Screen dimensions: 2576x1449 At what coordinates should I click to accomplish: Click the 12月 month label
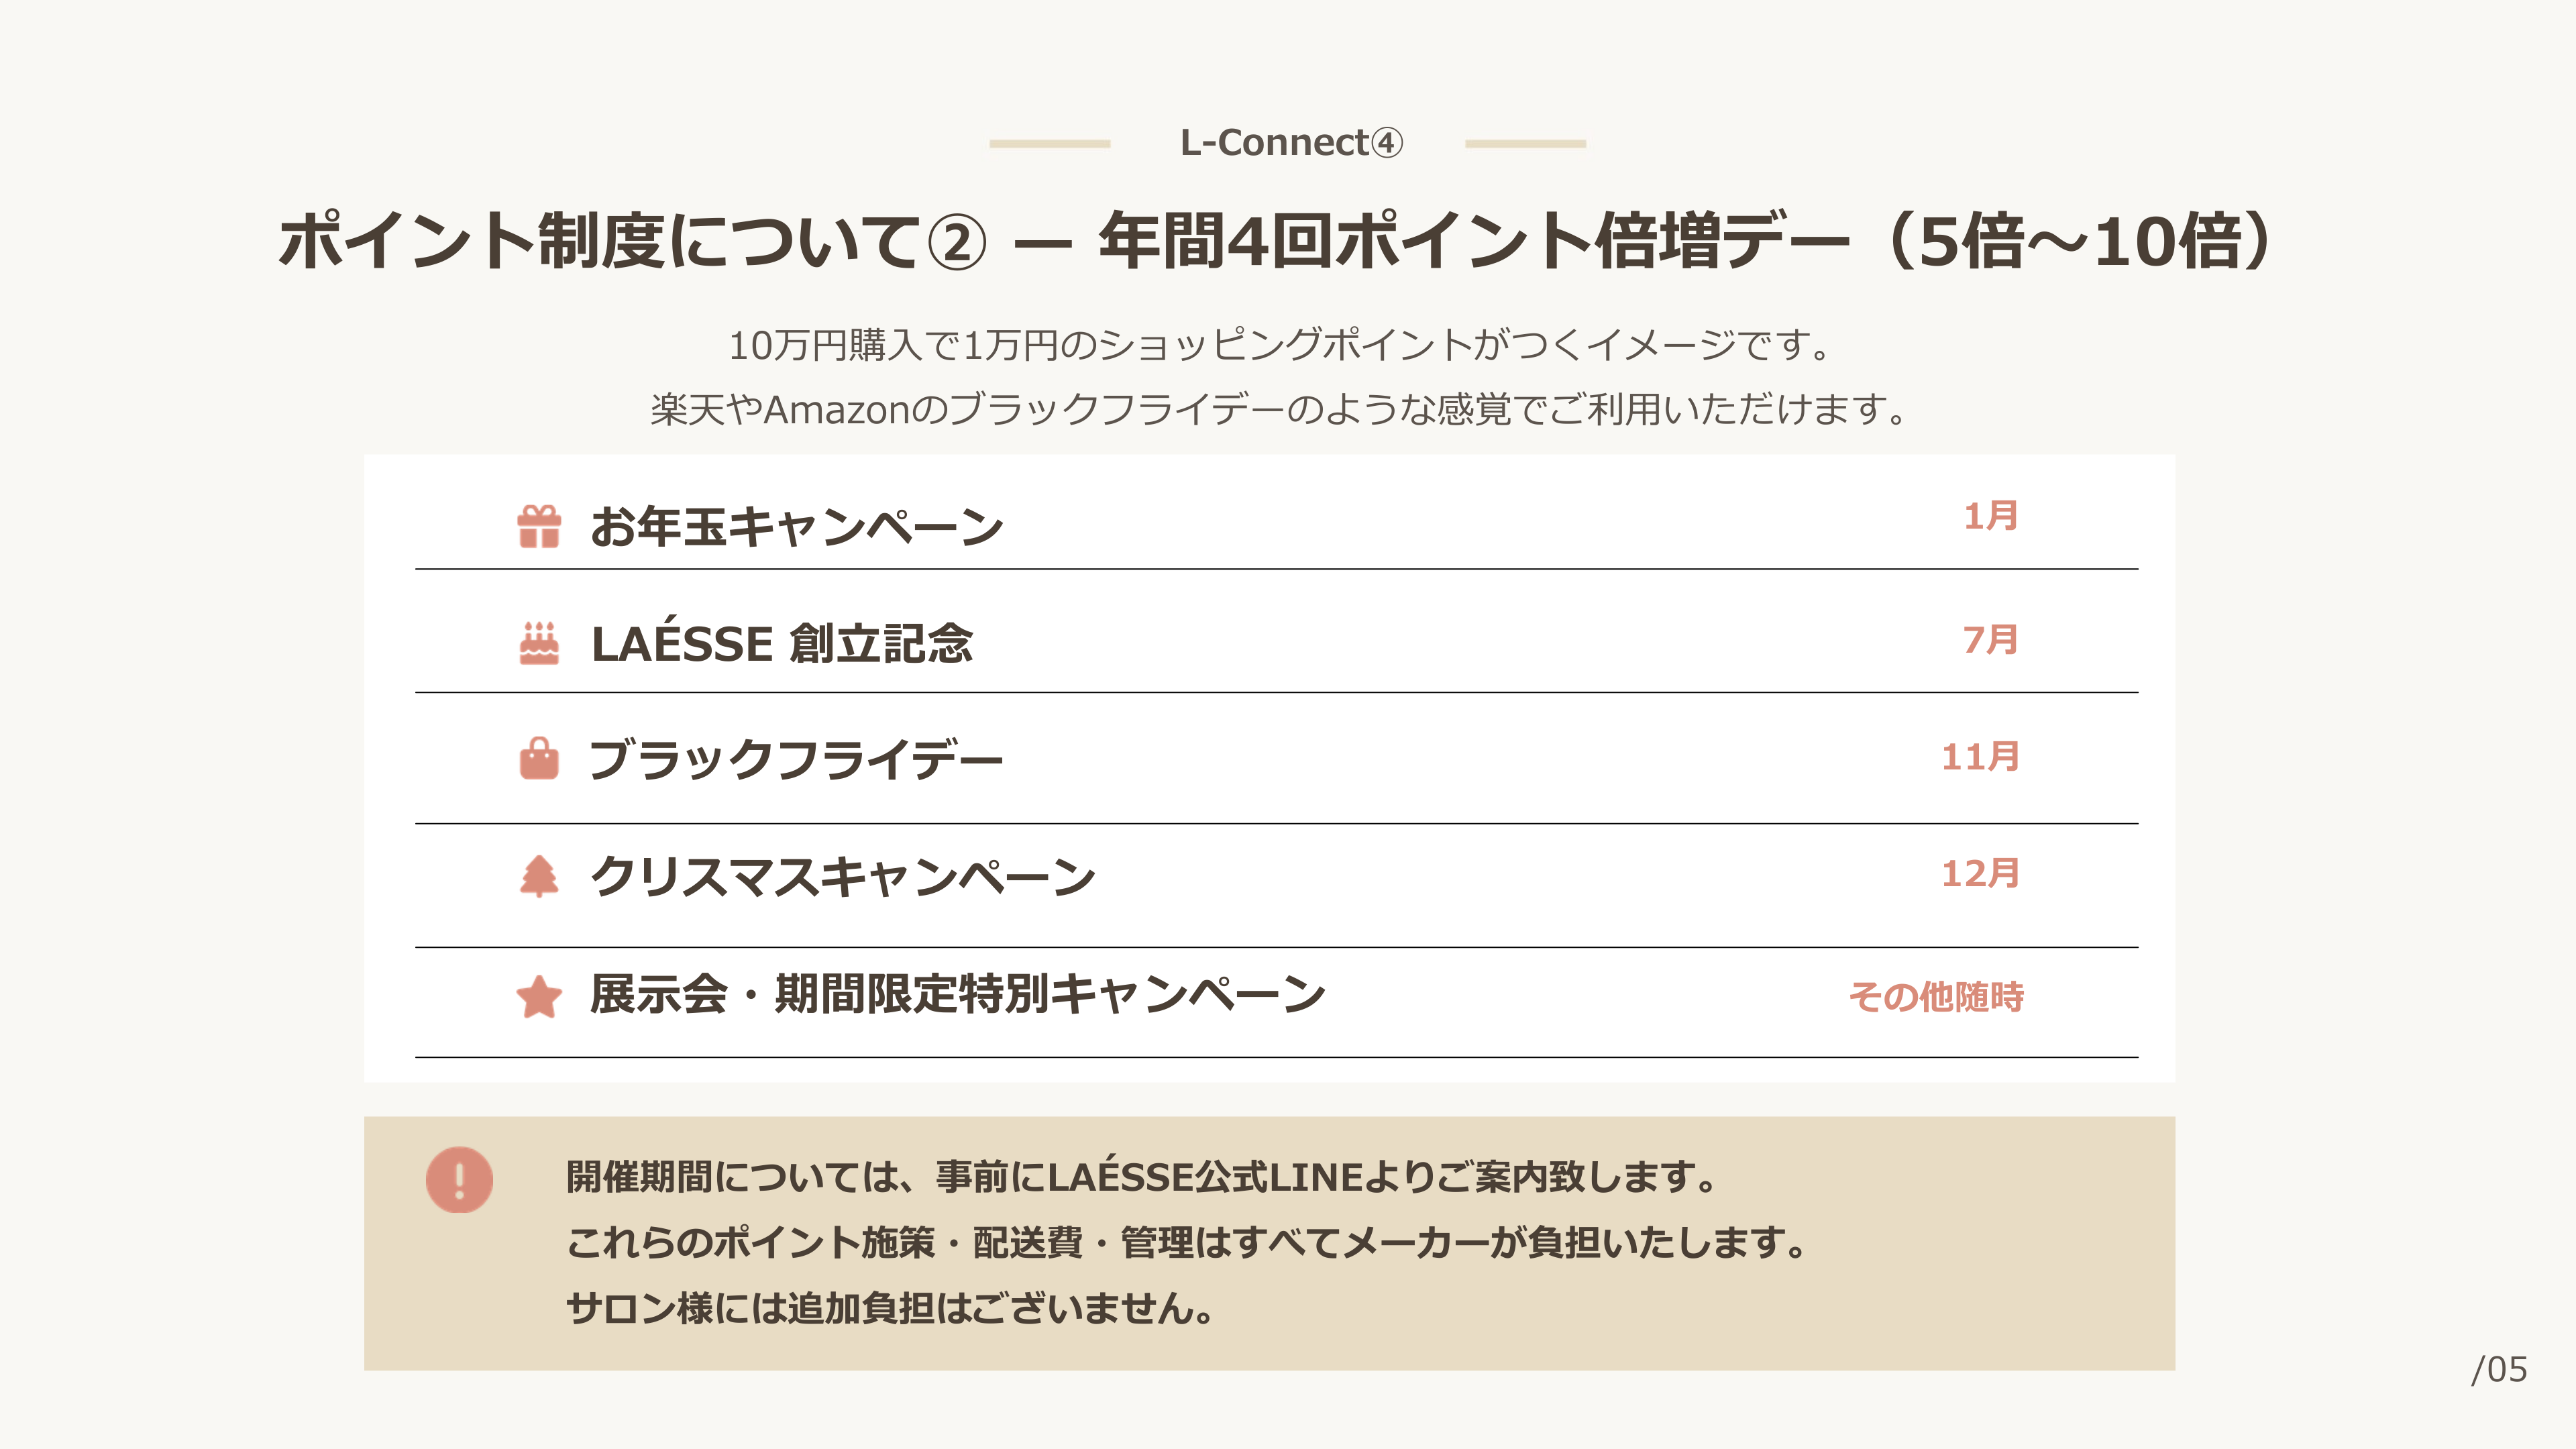pyautogui.click(x=1980, y=874)
